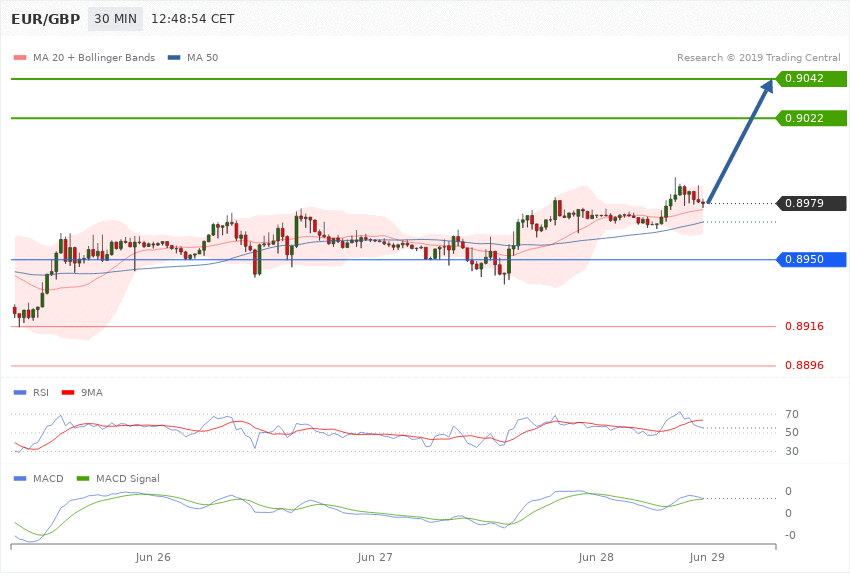The height and width of the screenshot is (576, 850).
Task: Click the MA 50 legend label
Action: pyautogui.click(x=202, y=57)
